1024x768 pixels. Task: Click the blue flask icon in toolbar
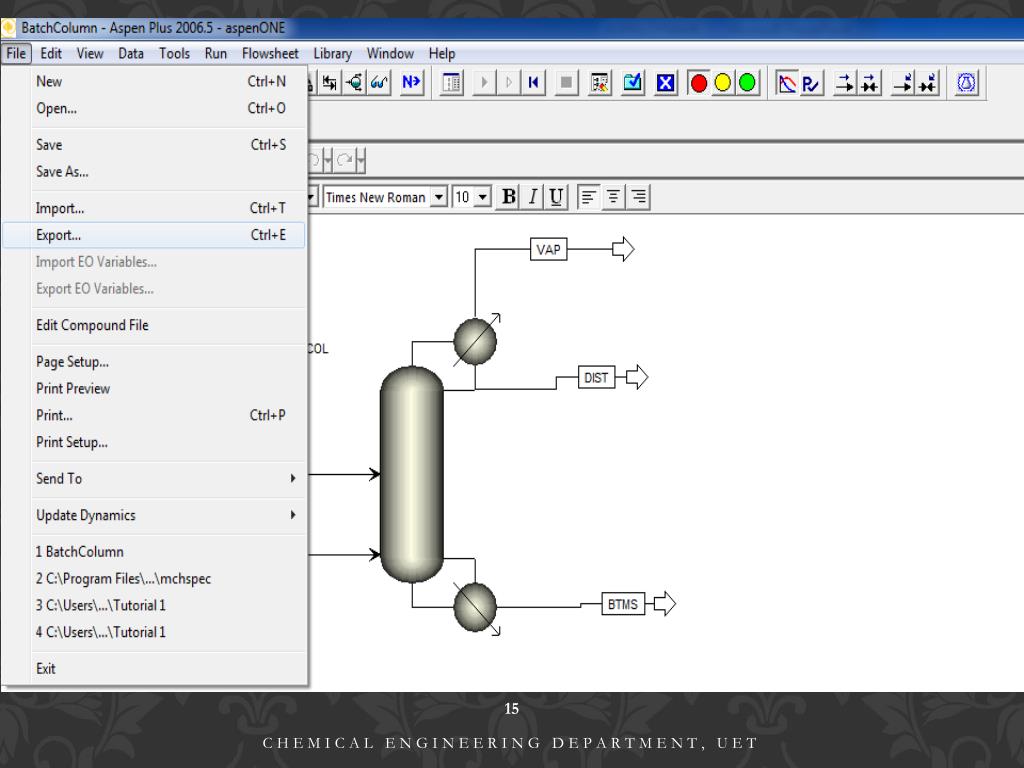coord(967,83)
